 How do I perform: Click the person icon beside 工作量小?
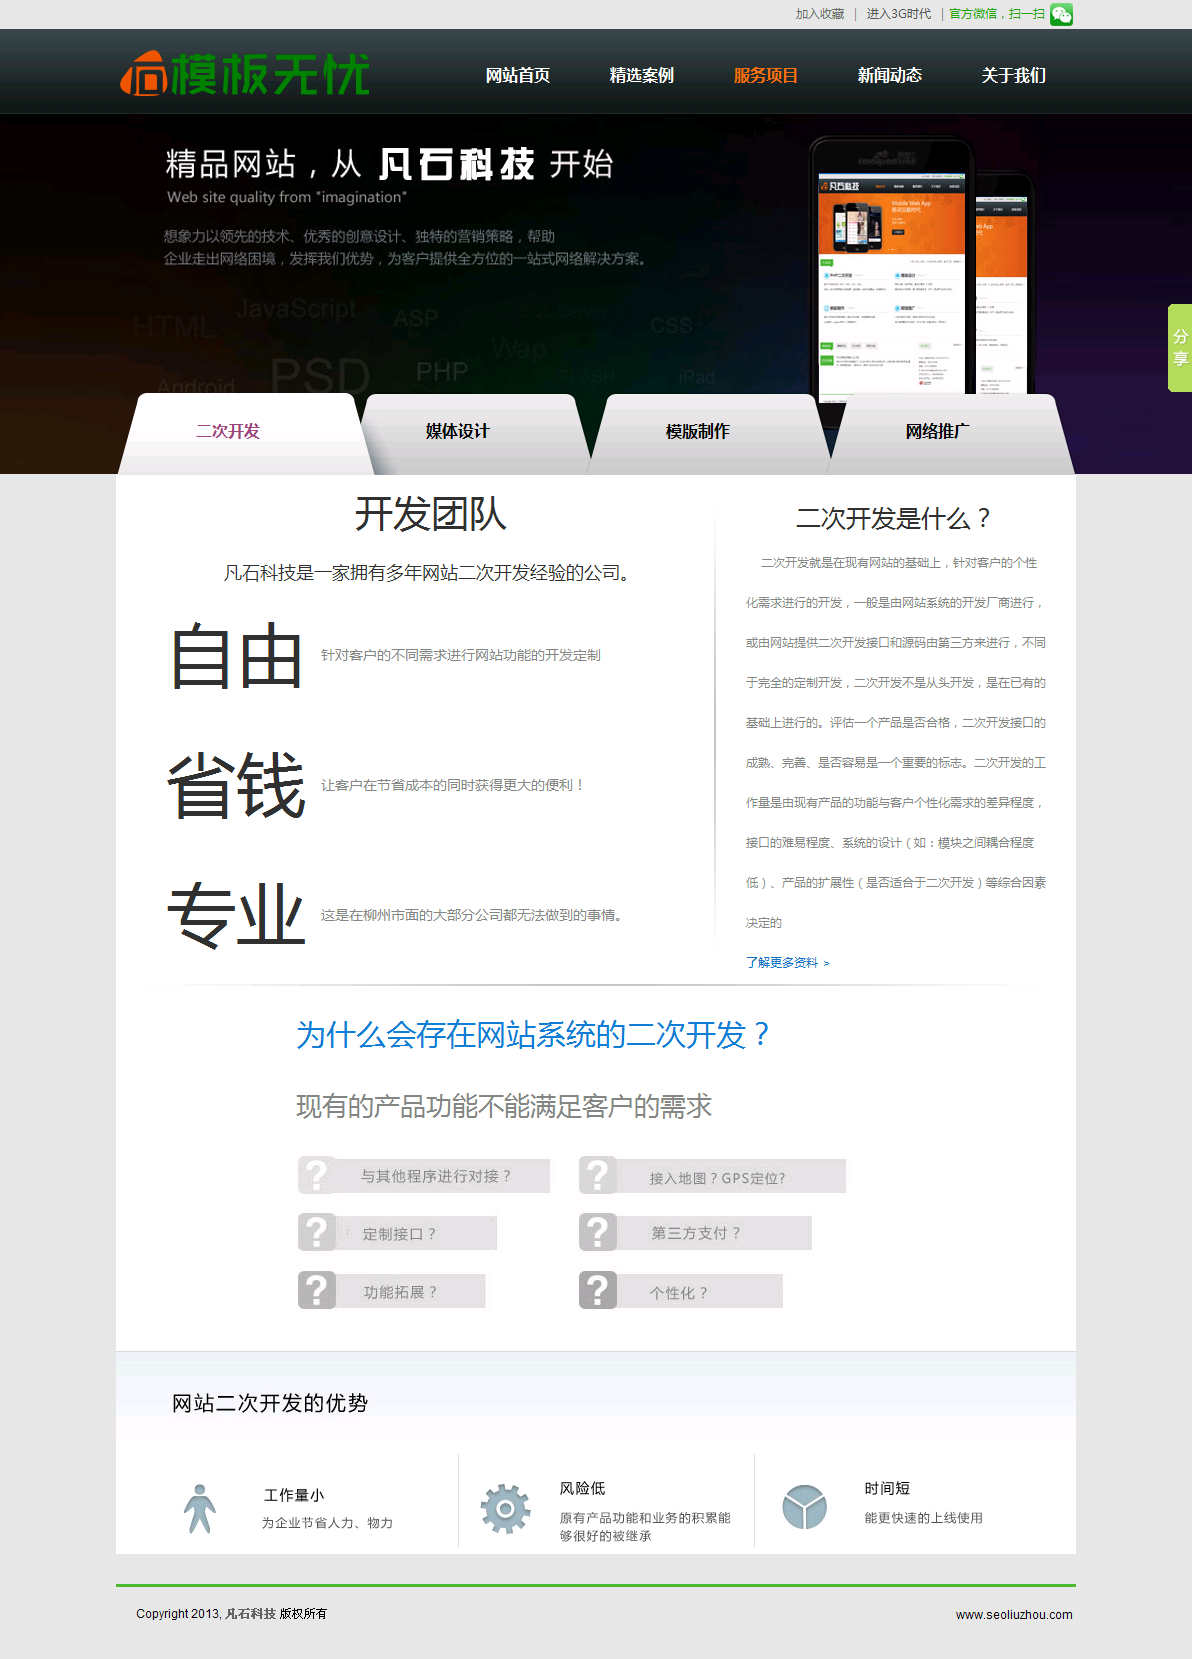point(200,1508)
